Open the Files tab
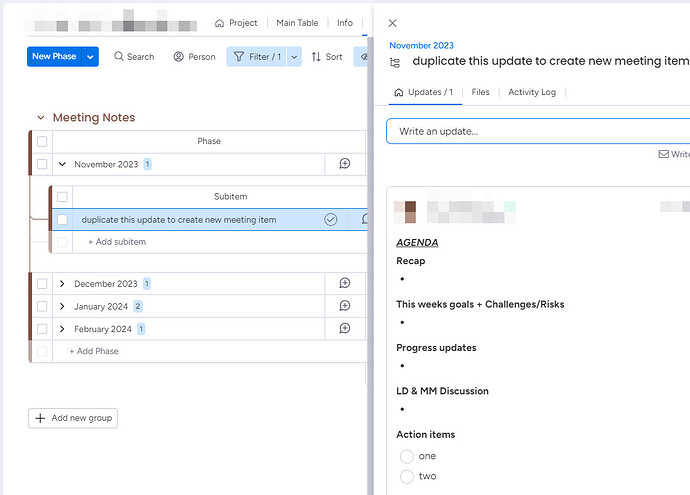 pyautogui.click(x=480, y=92)
